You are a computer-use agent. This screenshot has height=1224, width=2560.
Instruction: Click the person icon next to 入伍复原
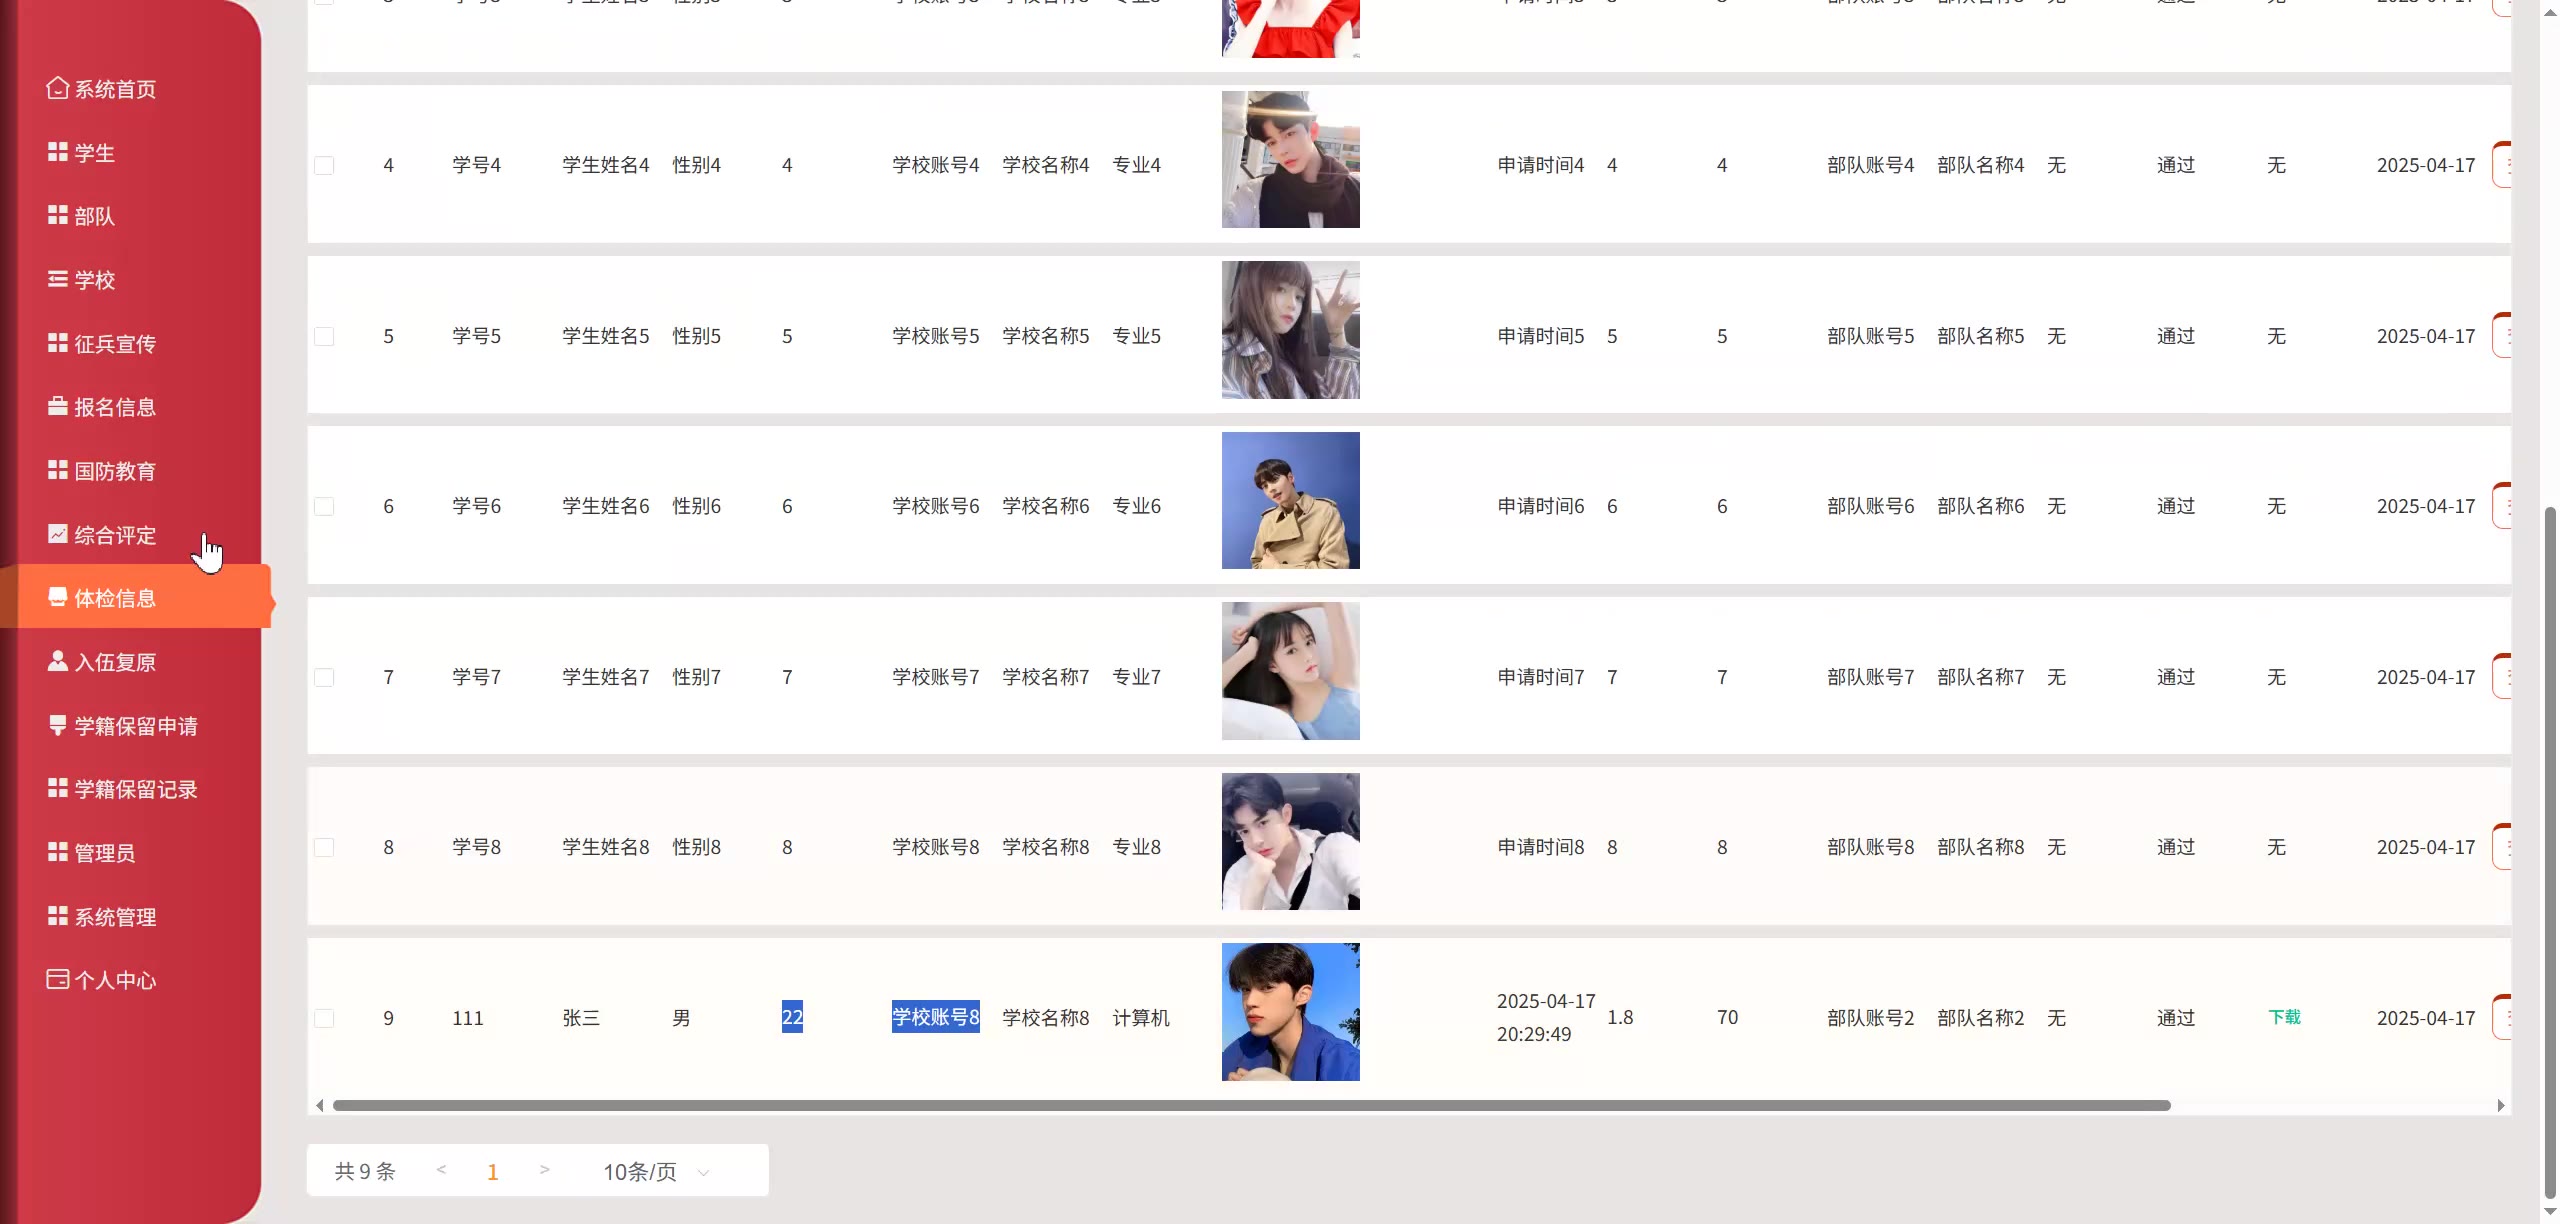(57, 661)
